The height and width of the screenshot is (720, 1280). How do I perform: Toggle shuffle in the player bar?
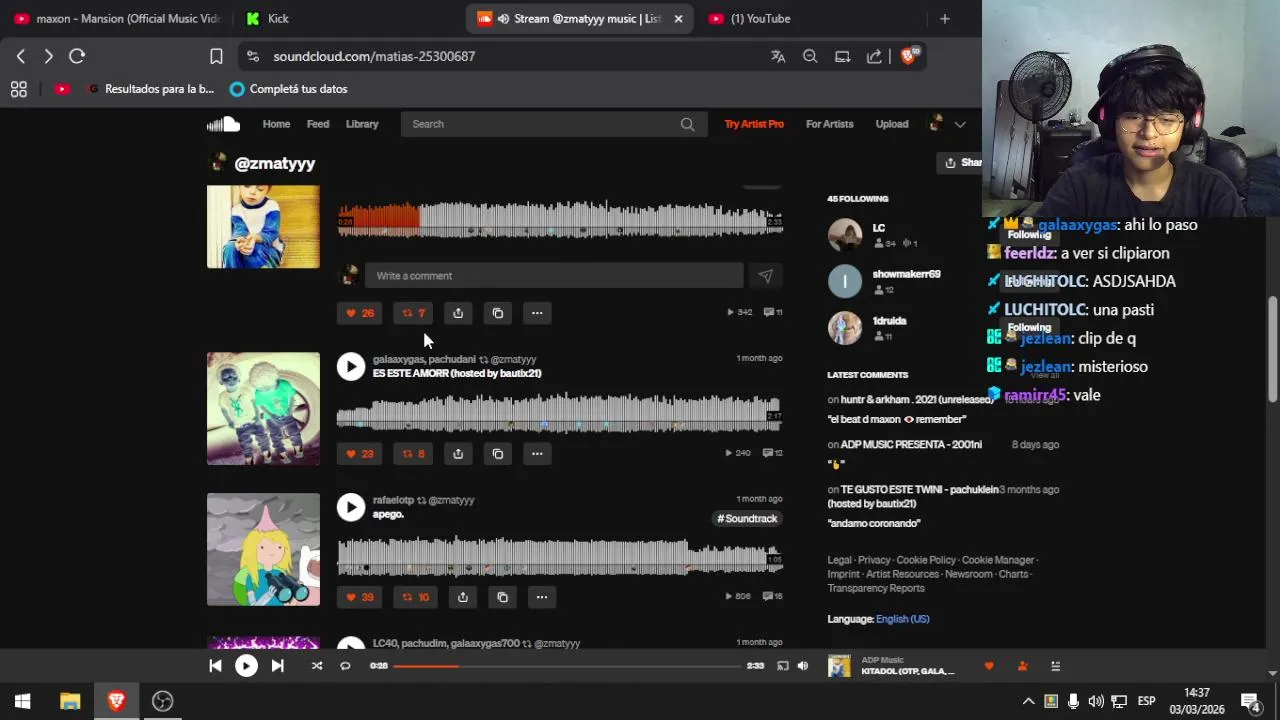317,666
